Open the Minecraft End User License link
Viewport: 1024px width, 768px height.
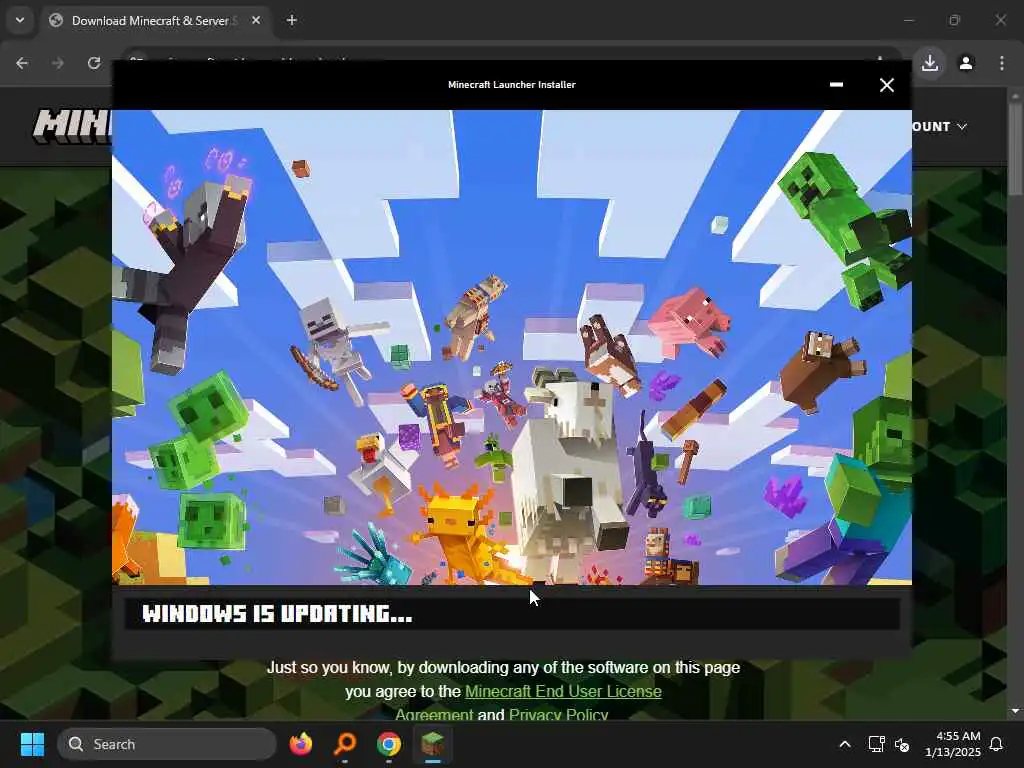click(x=563, y=691)
